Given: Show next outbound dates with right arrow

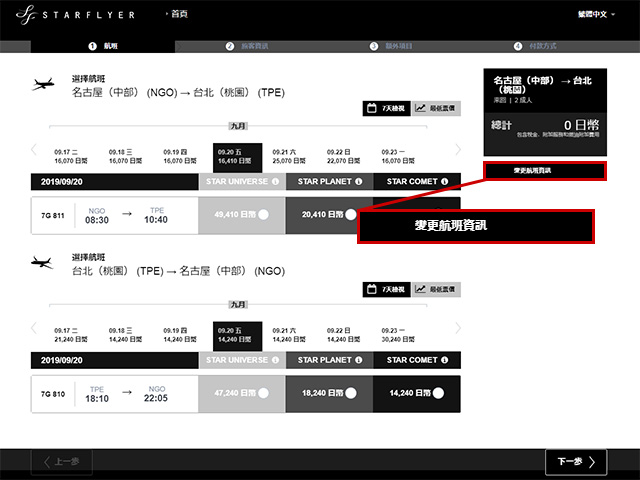Looking at the screenshot, I should coord(458,150).
